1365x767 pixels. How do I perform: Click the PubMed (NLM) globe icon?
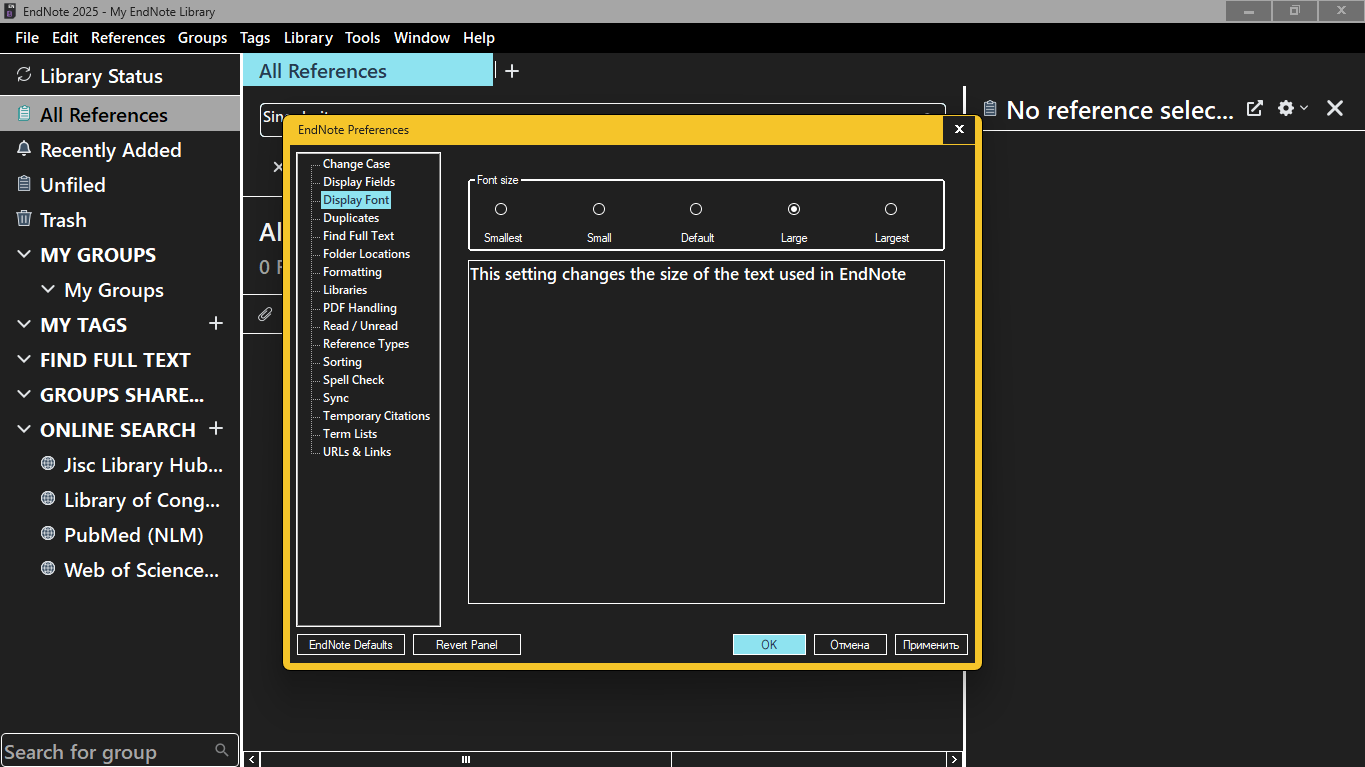pos(48,534)
